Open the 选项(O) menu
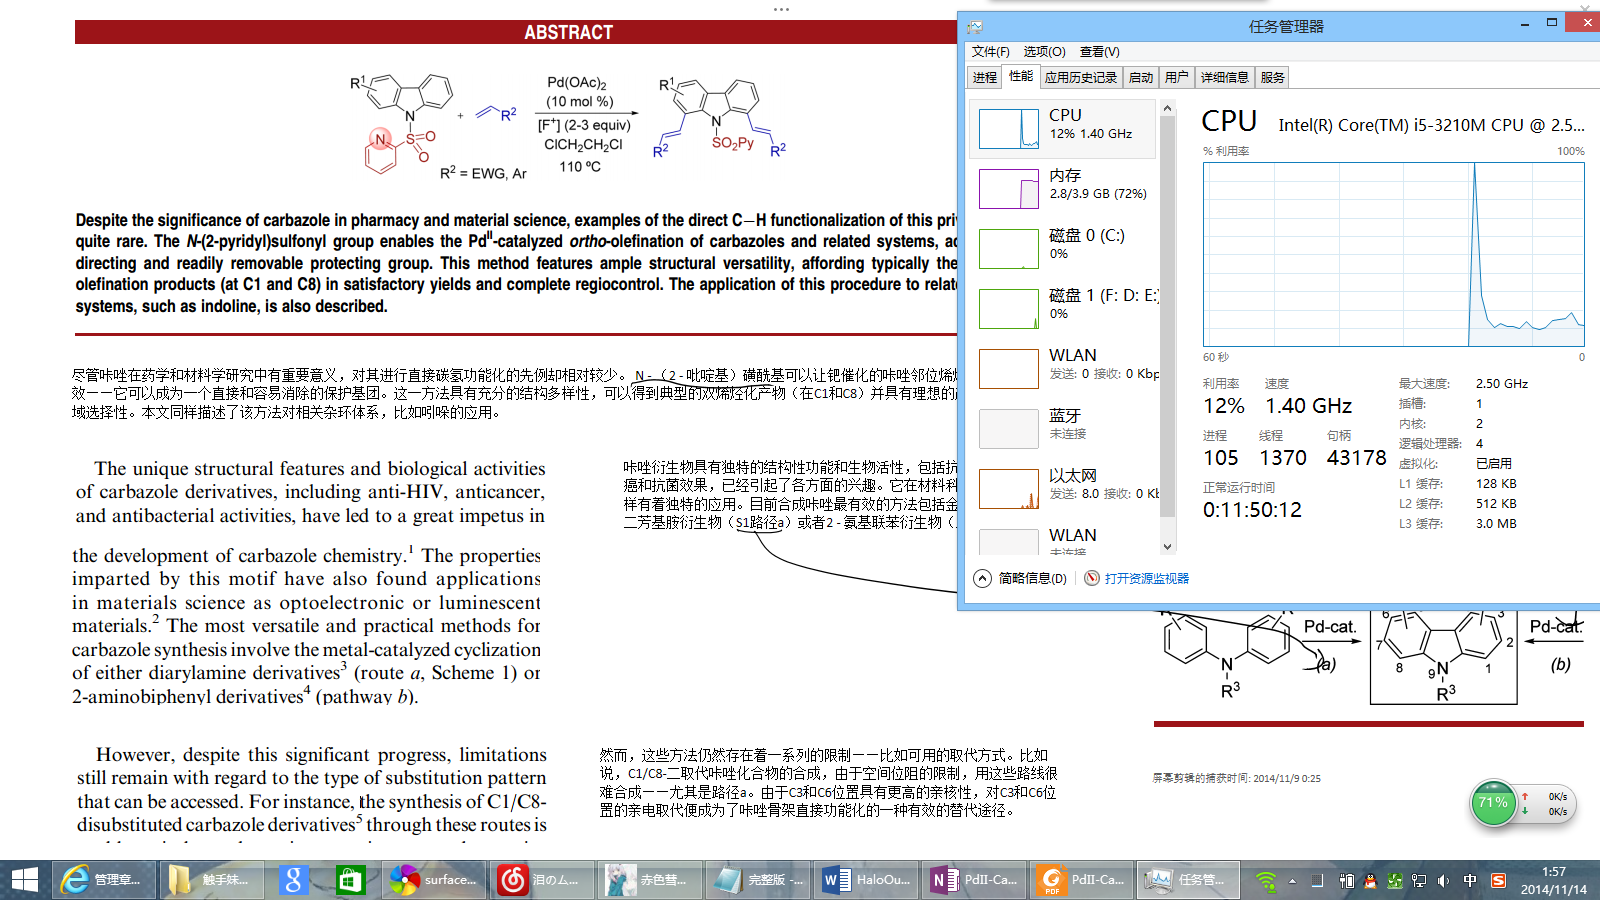 (x=1044, y=51)
